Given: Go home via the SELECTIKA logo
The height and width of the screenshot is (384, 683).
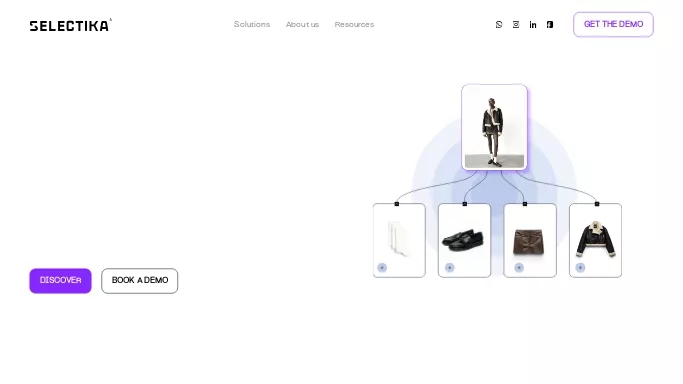Looking at the screenshot, I should tap(70, 25).
